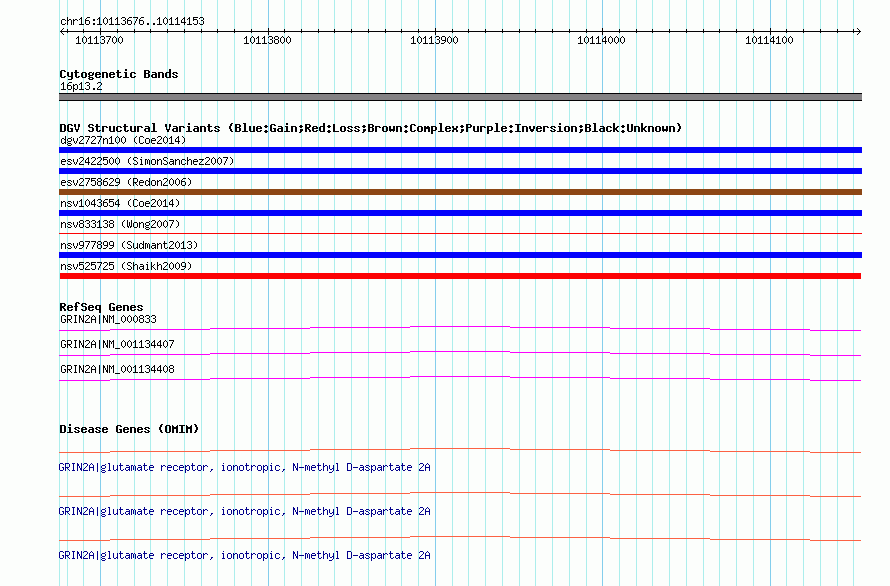Screen dimensions: 890x586
Task: Click the blue bar under dgv2727n100
Action: pyautogui.click(x=460, y=150)
